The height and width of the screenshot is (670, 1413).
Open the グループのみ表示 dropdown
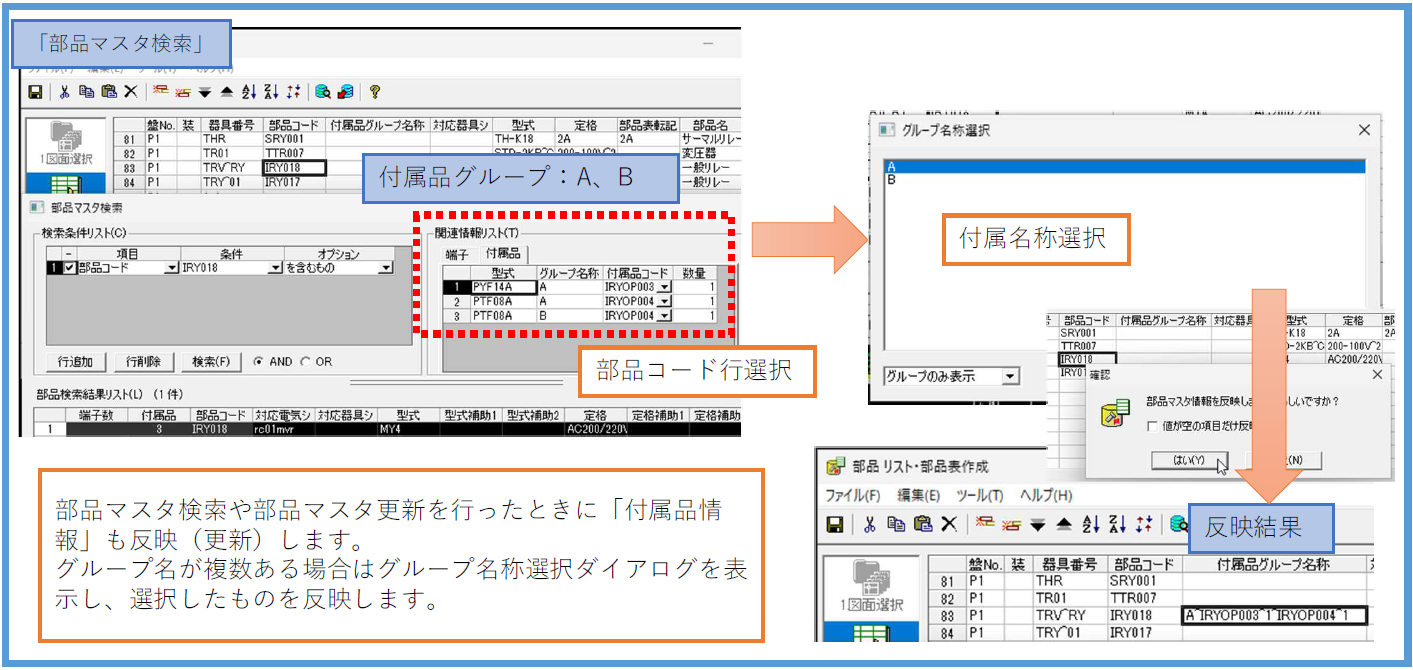[1010, 377]
